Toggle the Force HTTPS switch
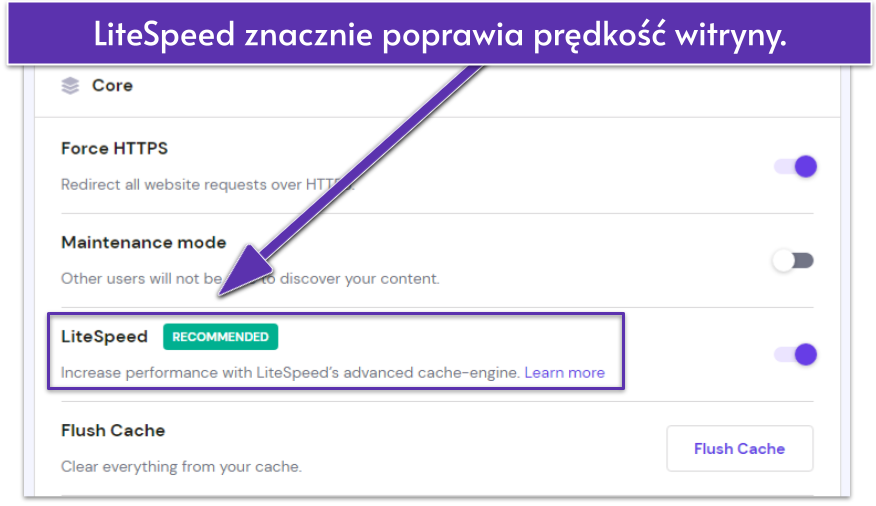 pos(796,166)
